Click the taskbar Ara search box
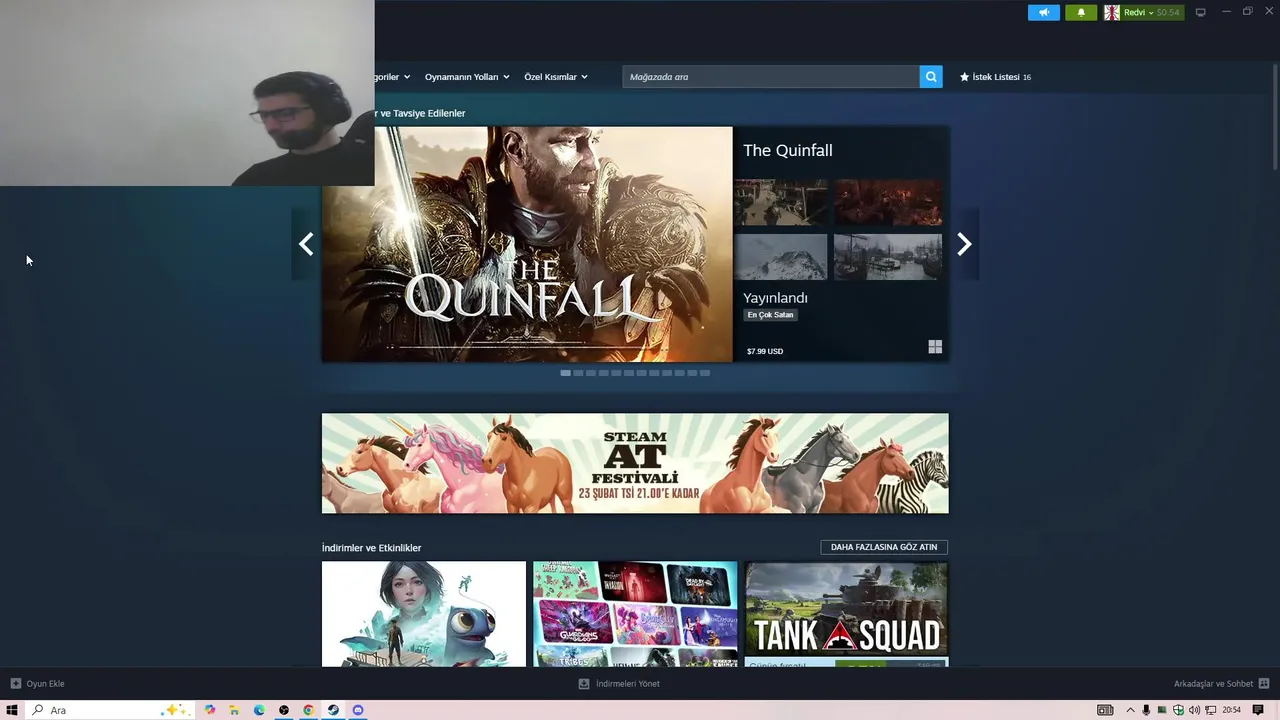Screen dimensions: 1280x720 (x=110, y=710)
